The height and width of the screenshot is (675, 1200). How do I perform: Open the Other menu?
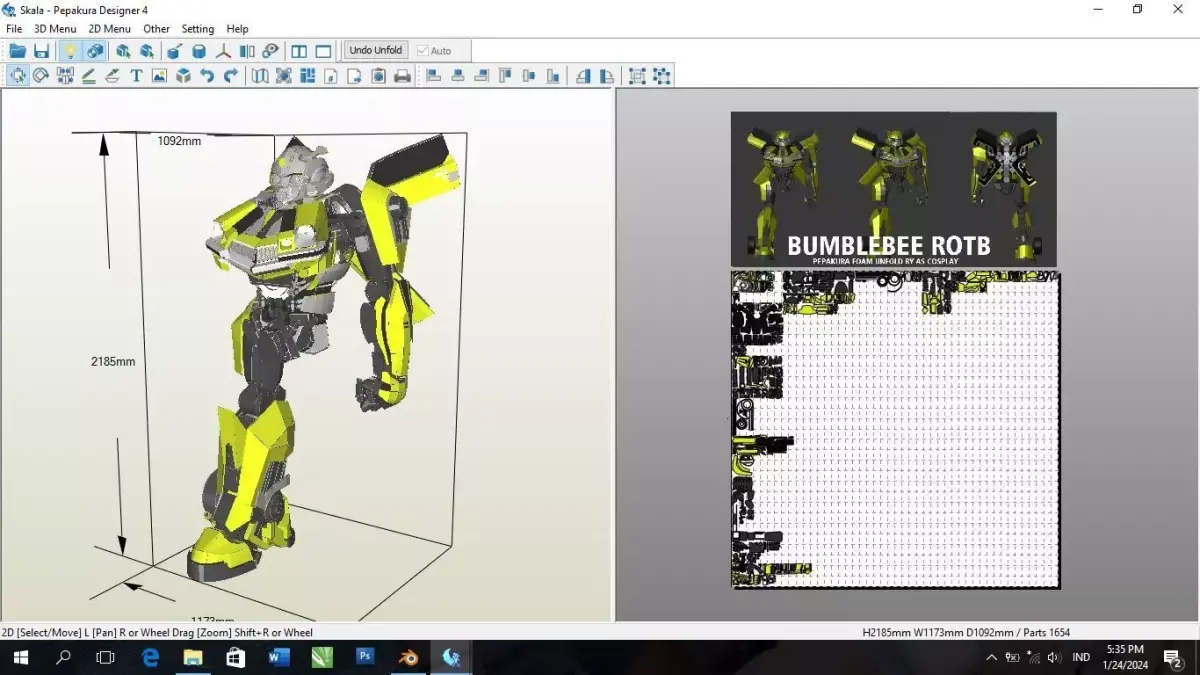pyautogui.click(x=156, y=29)
